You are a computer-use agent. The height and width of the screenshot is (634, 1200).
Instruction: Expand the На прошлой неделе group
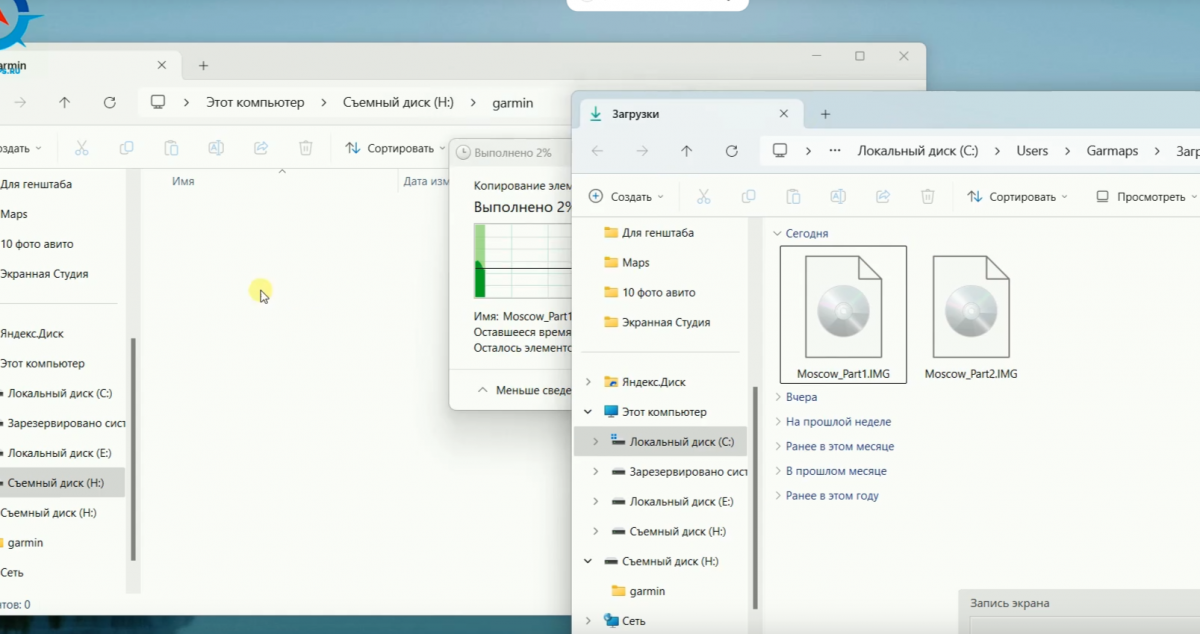pyautogui.click(x=837, y=422)
